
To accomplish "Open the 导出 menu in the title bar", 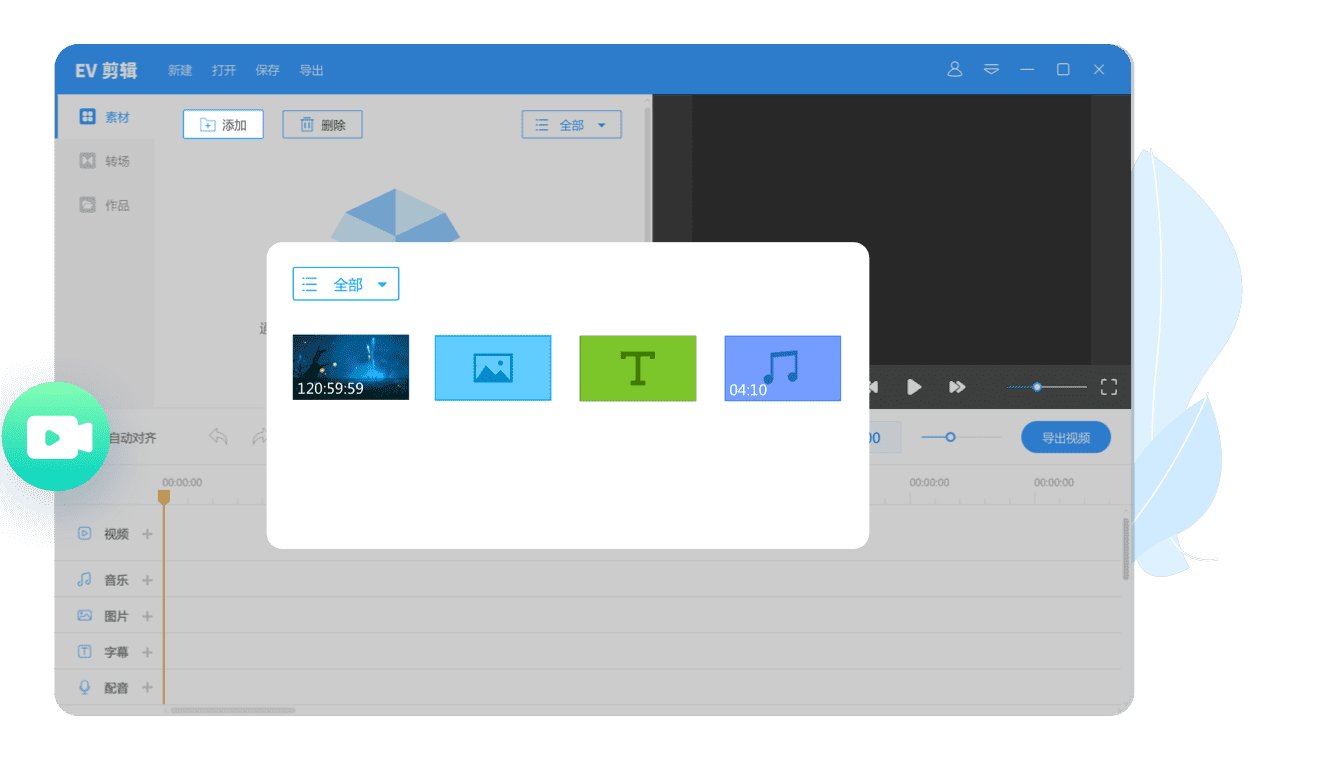I will point(311,70).
